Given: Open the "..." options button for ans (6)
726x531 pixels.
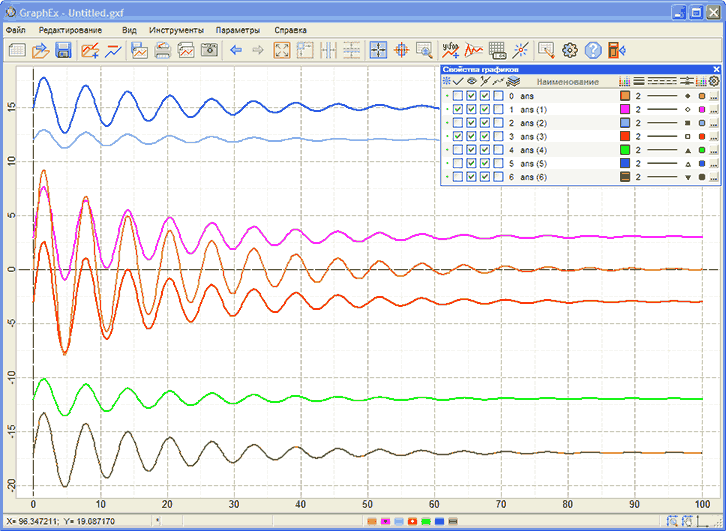Looking at the screenshot, I should [x=715, y=177].
